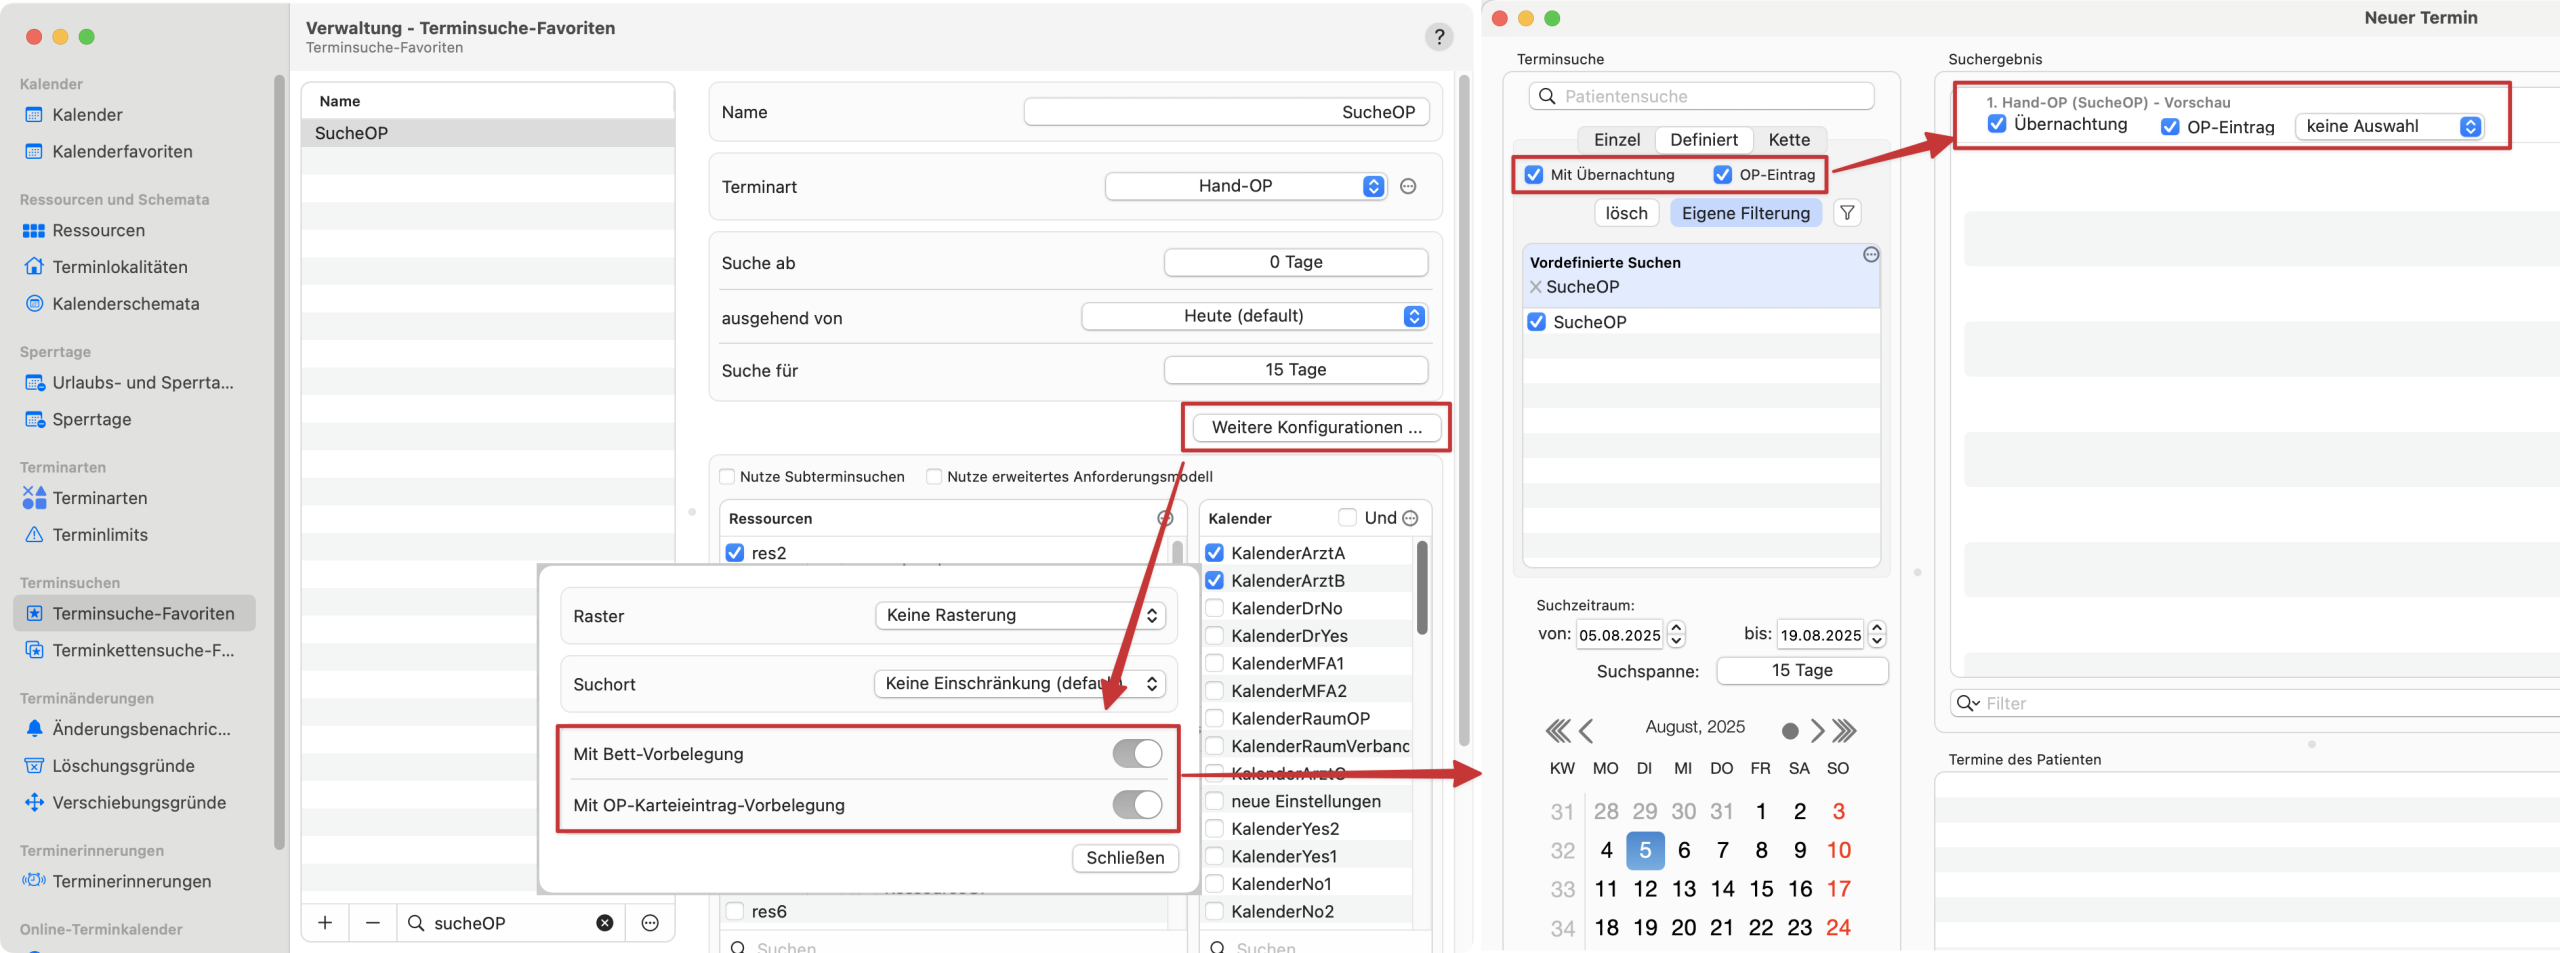
Task: Jump to today with the calendar dot
Action: (x=1790, y=731)
